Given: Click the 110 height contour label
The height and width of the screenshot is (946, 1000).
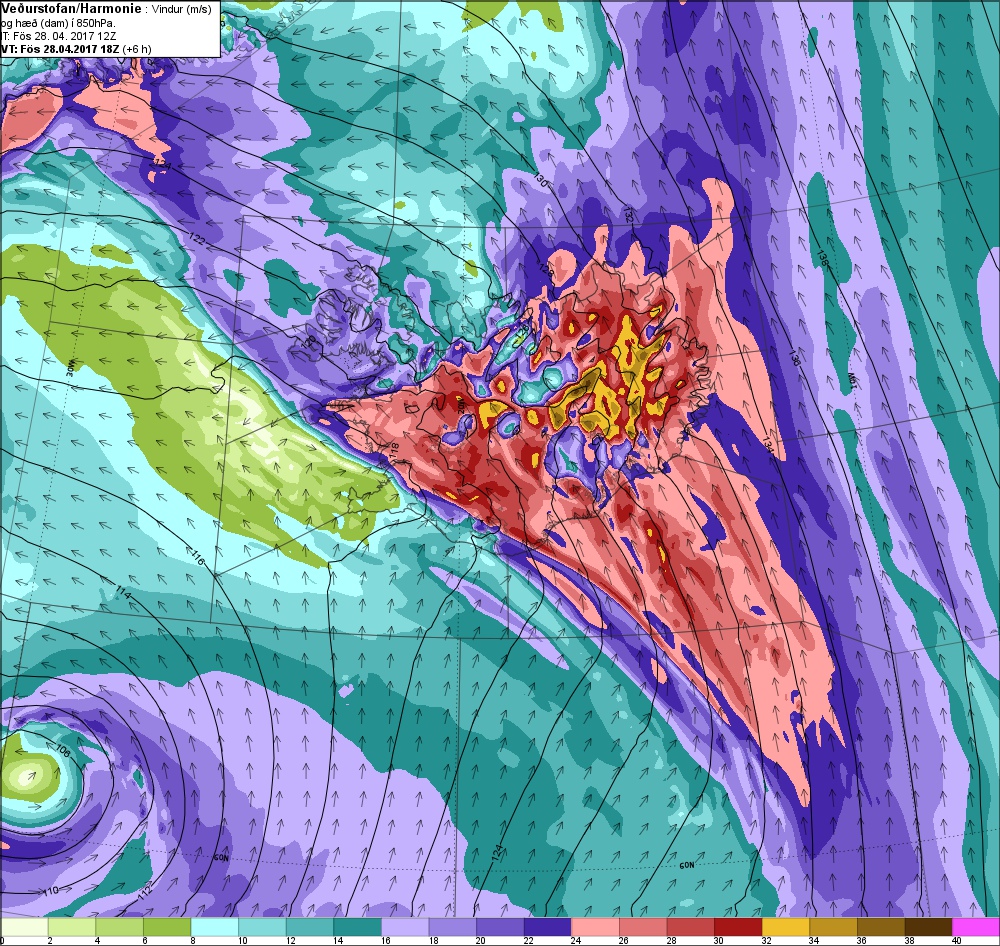Looking at the screenshot, I should pyautogui.click(x=51, y=889).
